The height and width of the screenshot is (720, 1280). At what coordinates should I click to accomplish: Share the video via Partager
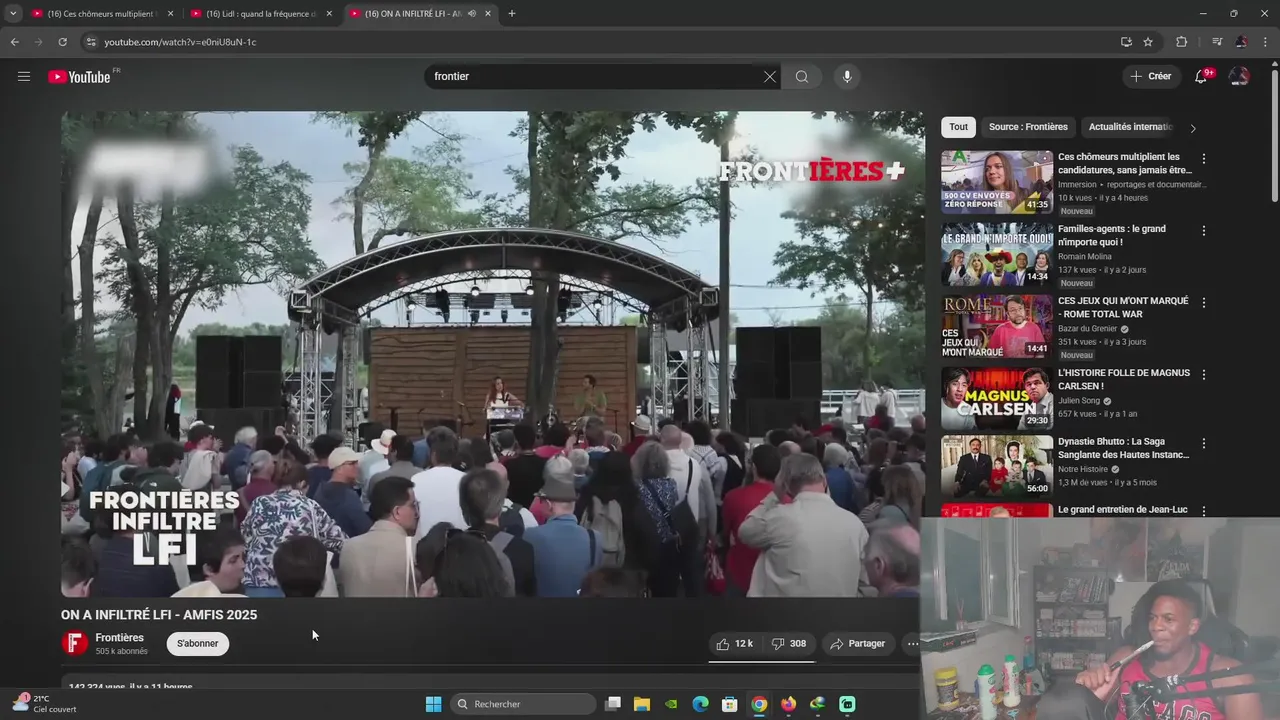(x=858, y=644)
